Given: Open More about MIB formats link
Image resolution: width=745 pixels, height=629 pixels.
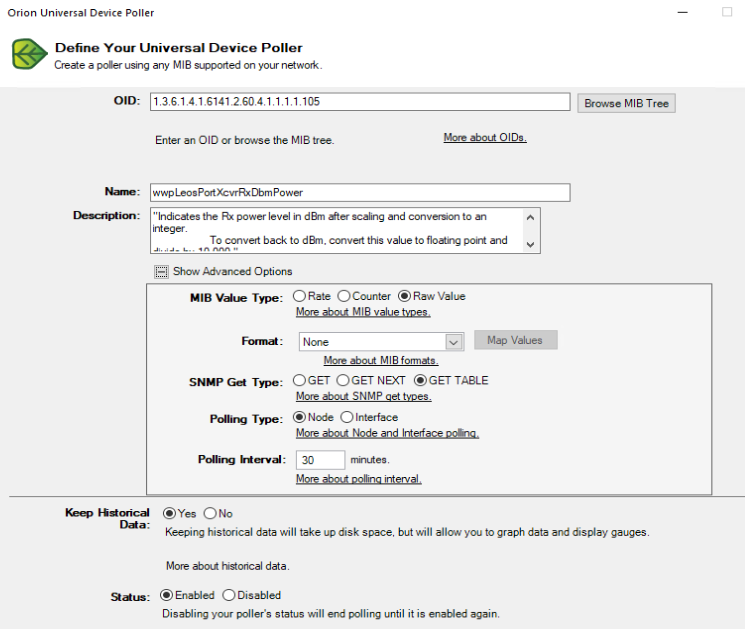Looking at the screenshot, I should tap(381, 360).
